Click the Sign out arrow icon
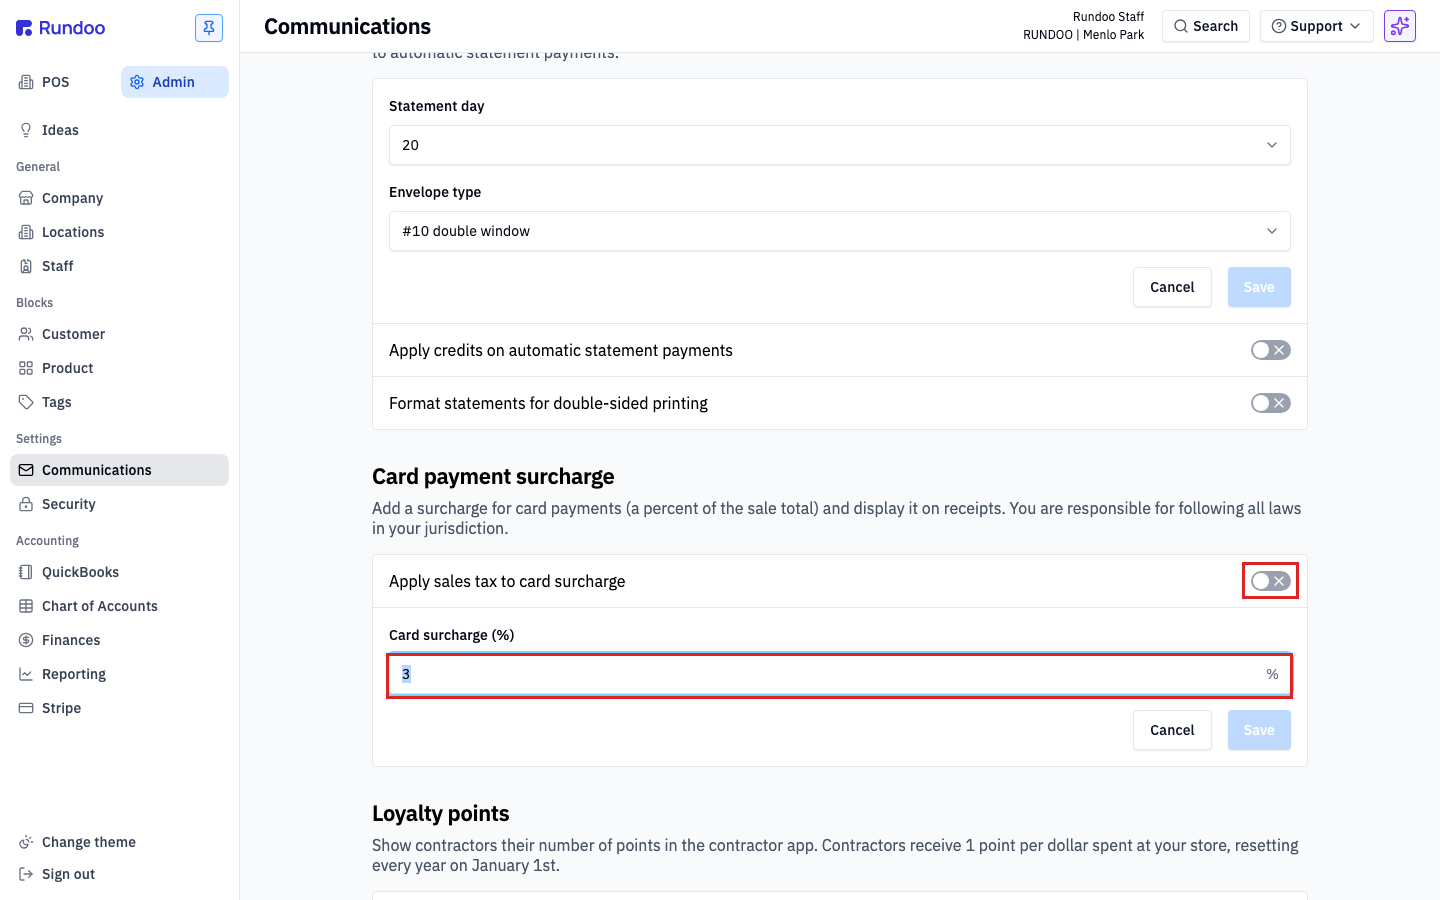The height and width of the screenshot is (900, 1440). pyautogui.click(x=26, y=874)
